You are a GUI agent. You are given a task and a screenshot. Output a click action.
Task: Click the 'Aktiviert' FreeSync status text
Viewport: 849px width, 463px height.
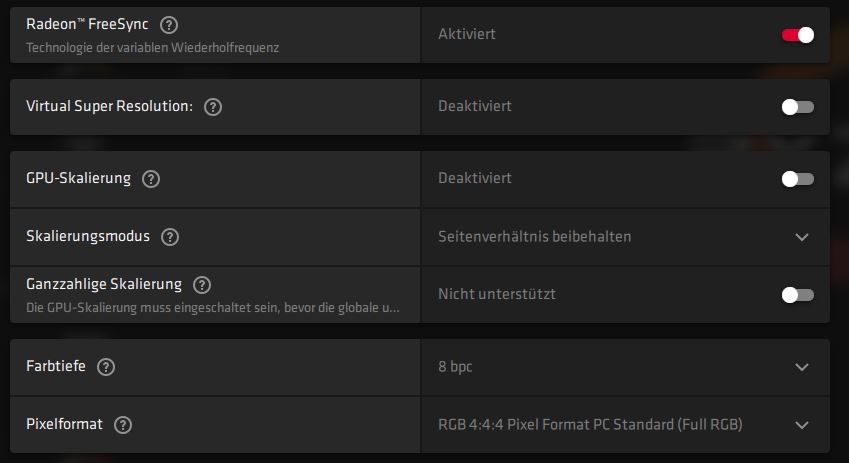pos(466,35)
